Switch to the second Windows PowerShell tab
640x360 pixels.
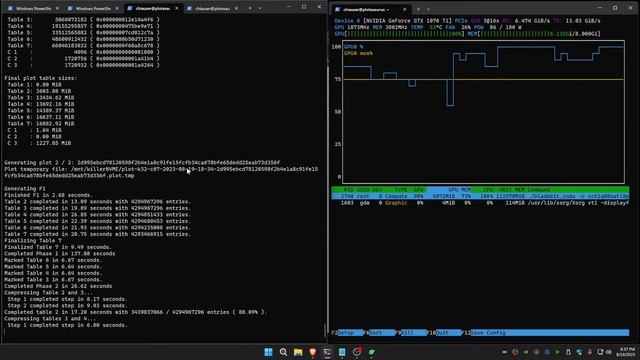[x=94, y=8]
